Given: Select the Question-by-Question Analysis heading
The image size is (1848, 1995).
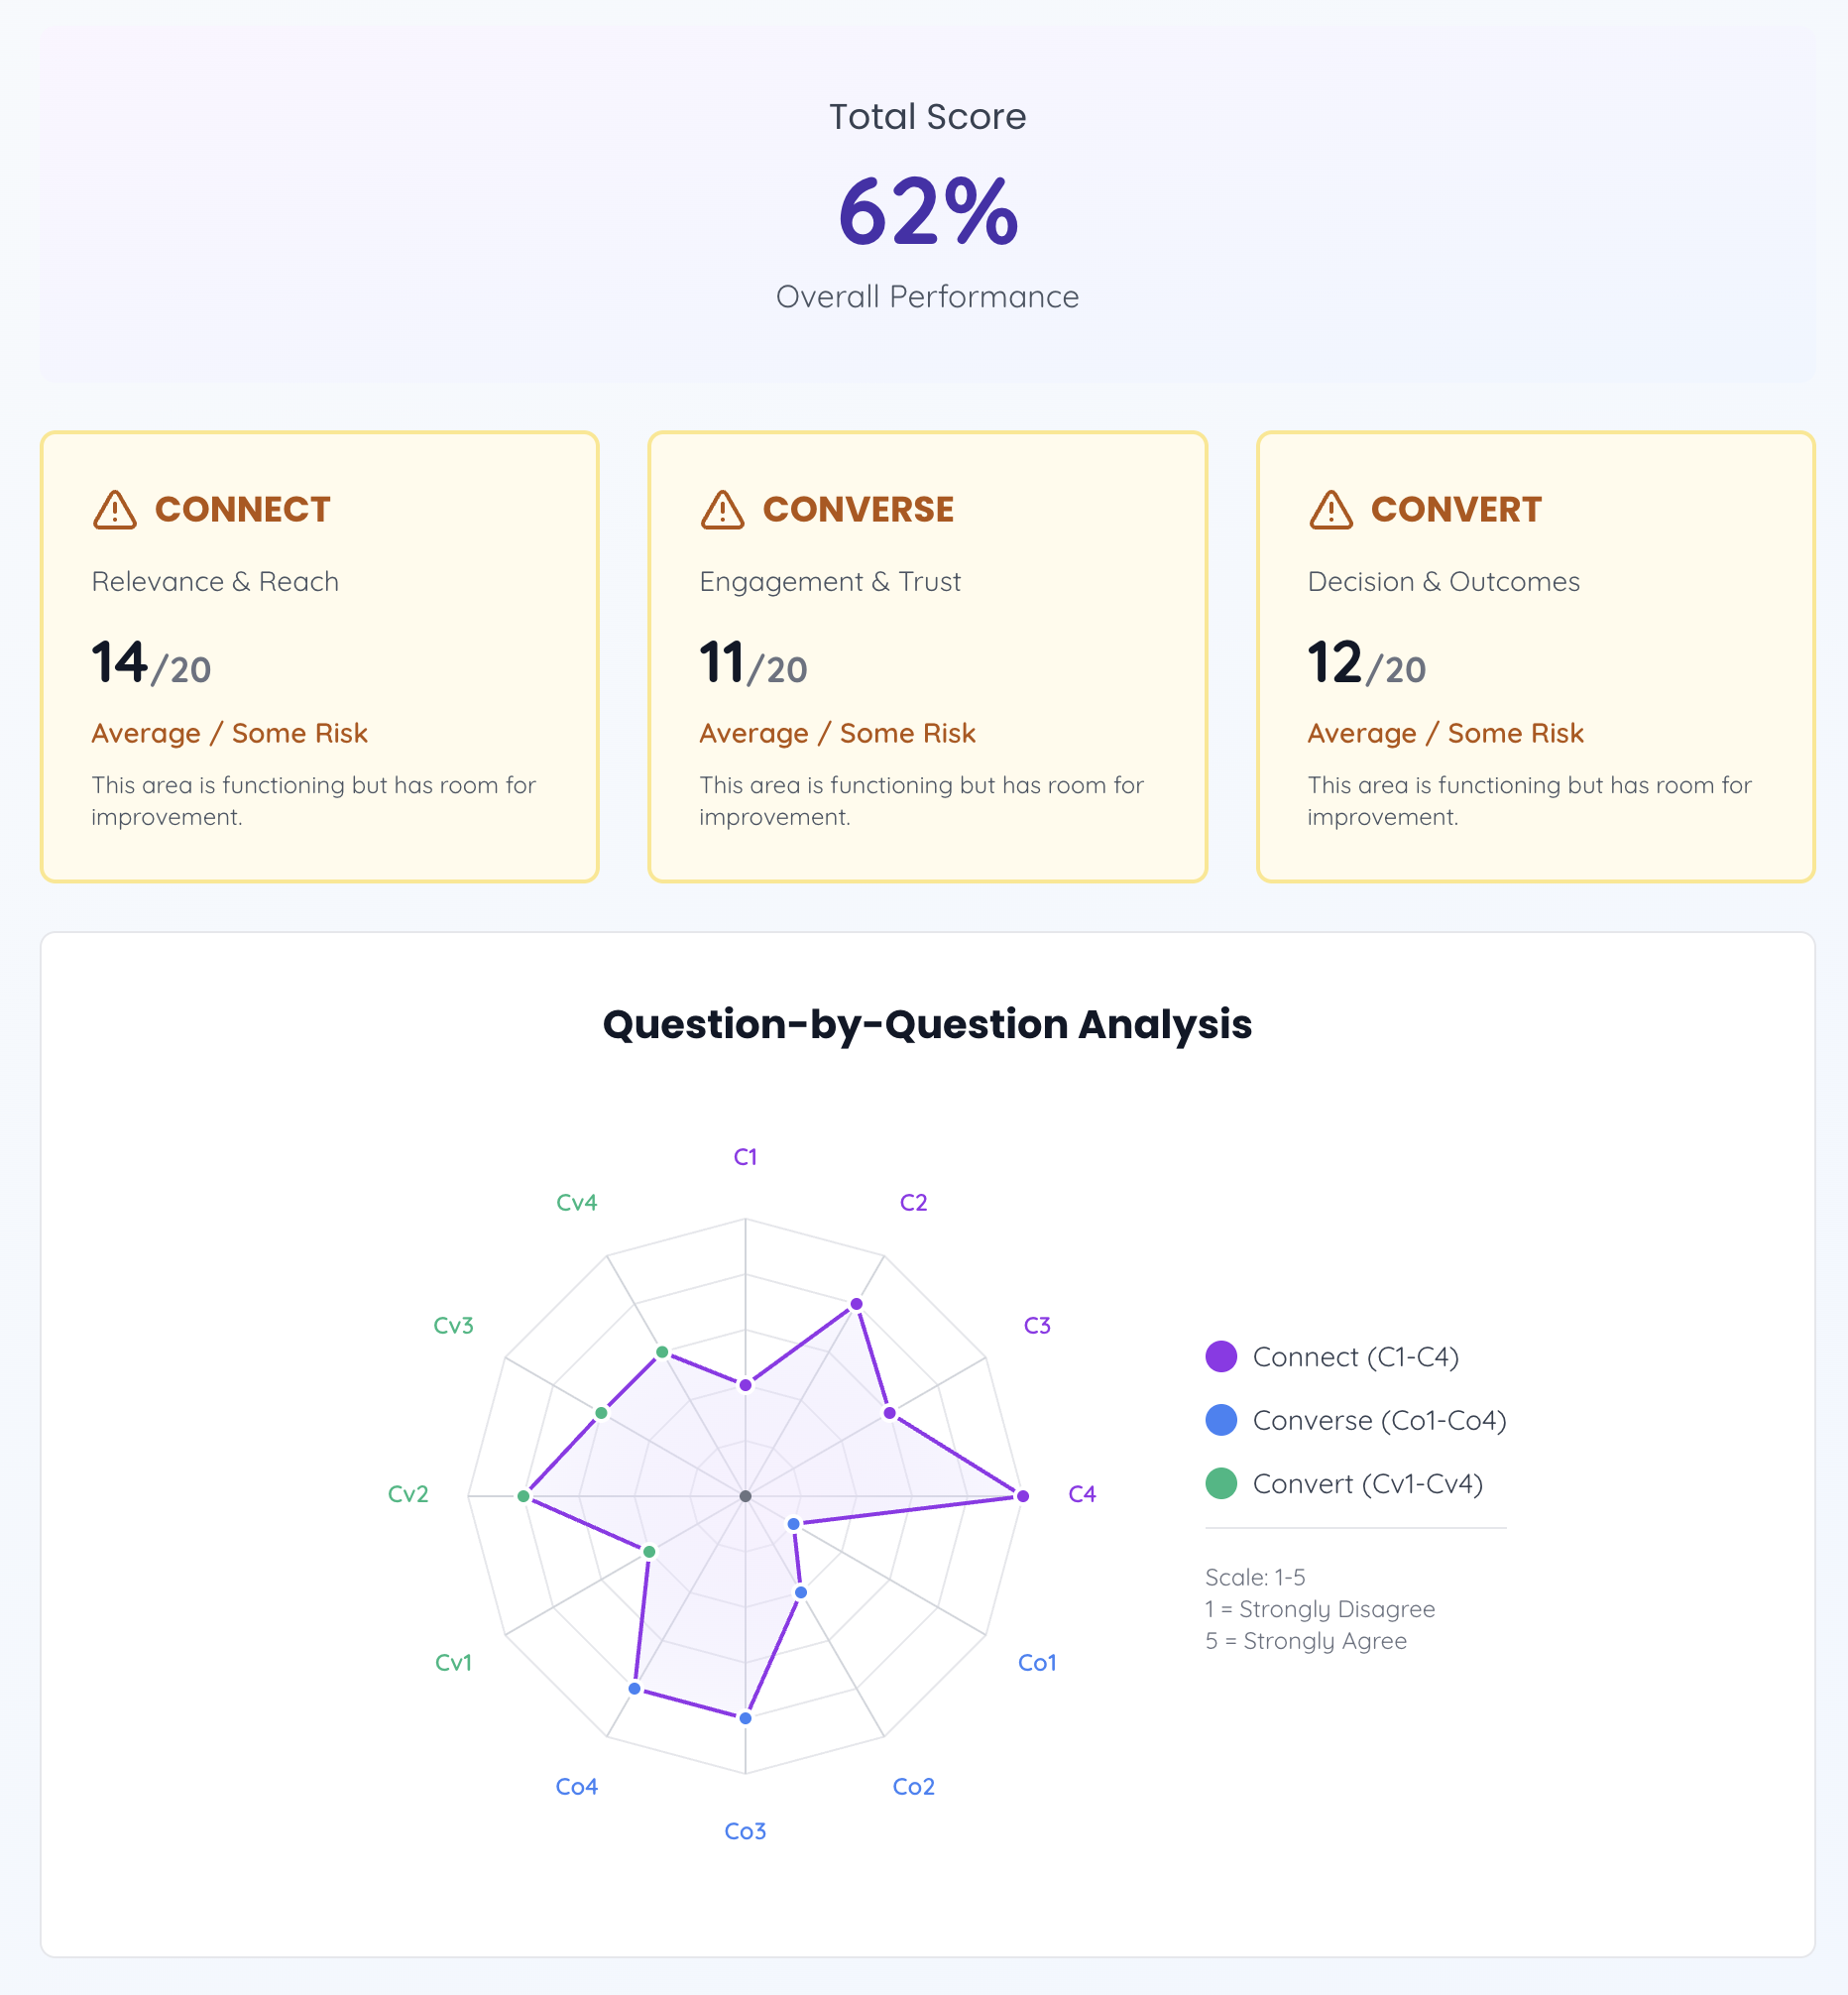Looking at the screenshot, I should (x=926, y=1024).
